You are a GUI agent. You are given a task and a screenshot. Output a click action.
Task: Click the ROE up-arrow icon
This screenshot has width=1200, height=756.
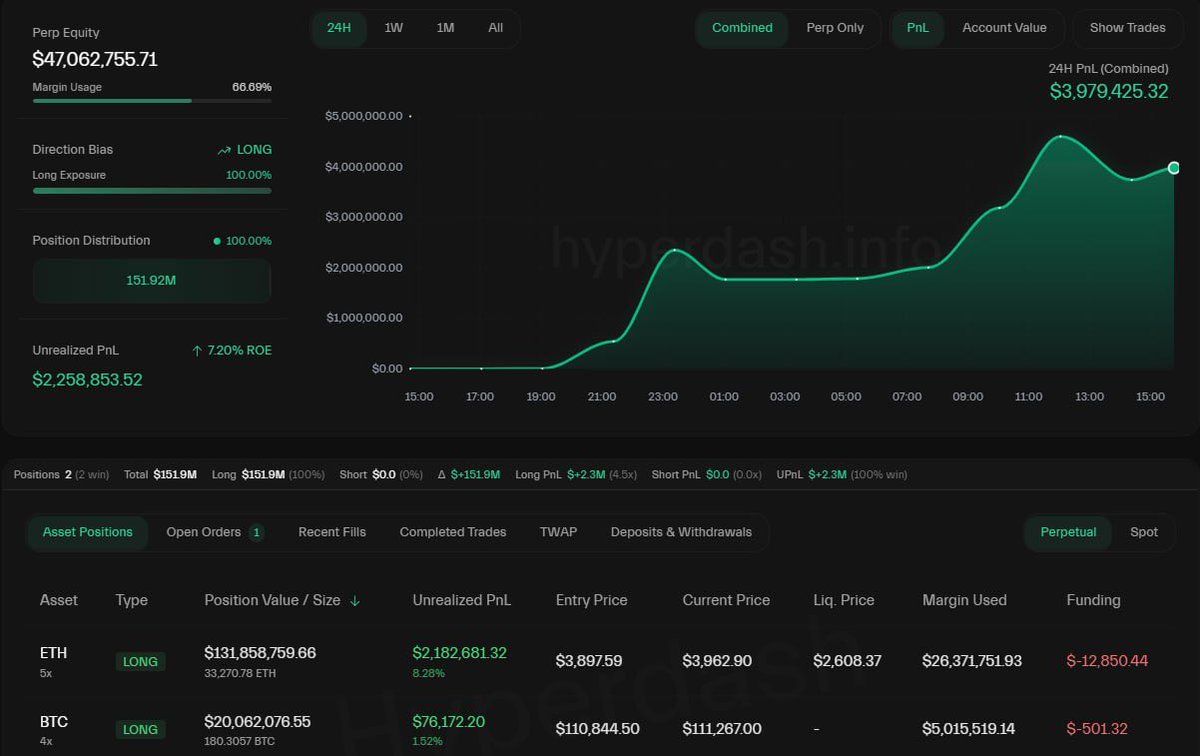click(x=197, y=351)
